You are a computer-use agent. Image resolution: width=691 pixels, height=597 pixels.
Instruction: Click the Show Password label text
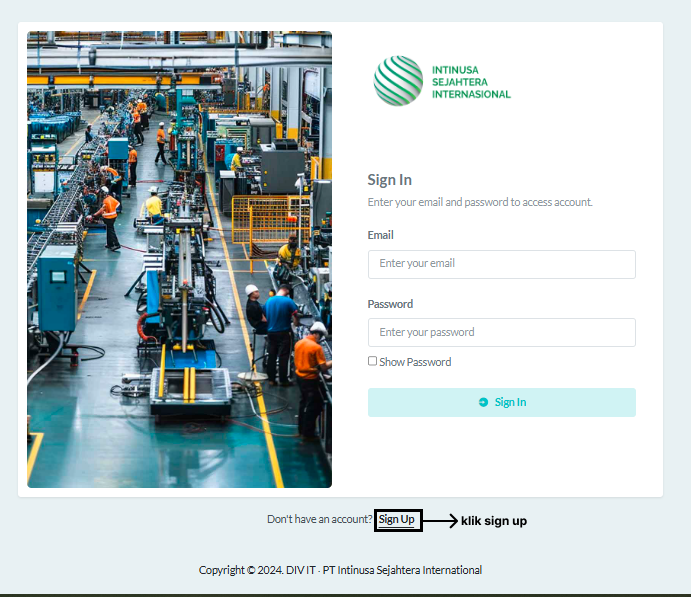click(x=415, y=362)
